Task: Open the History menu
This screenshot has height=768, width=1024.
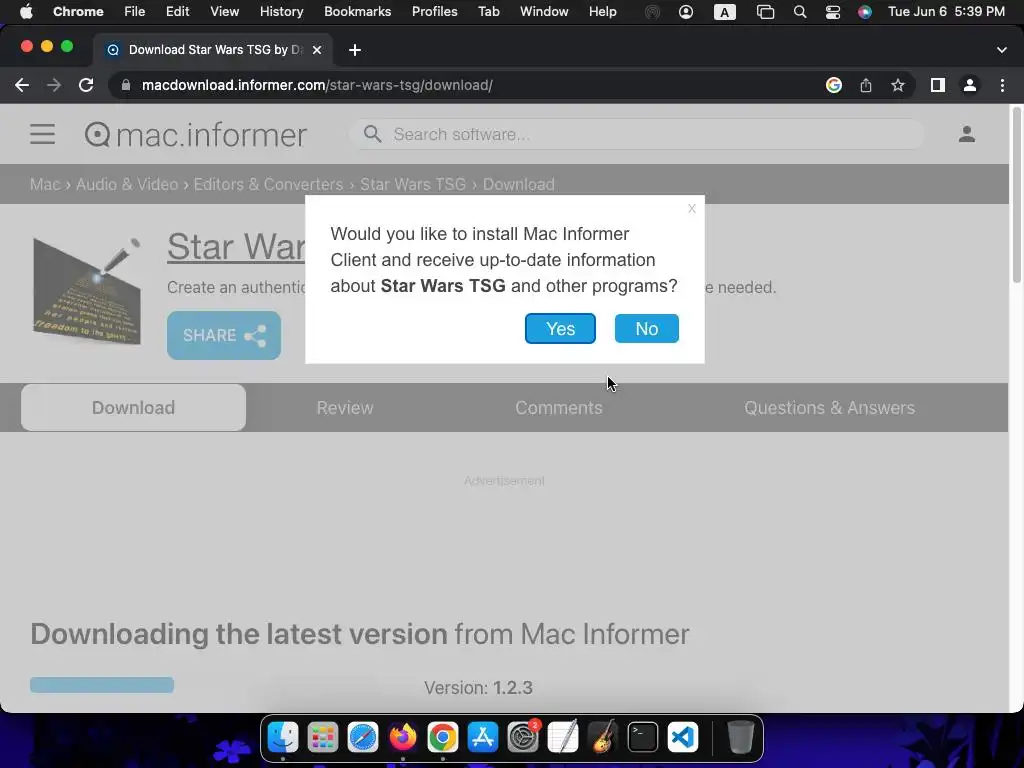Action: (281, 12)
